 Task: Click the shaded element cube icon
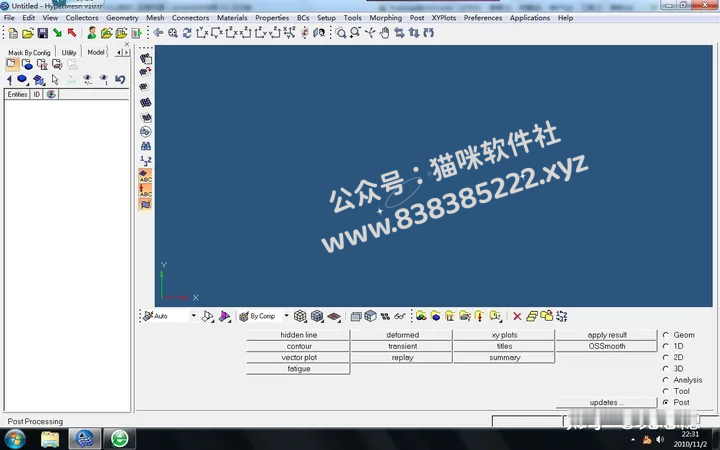coord(317,316)
